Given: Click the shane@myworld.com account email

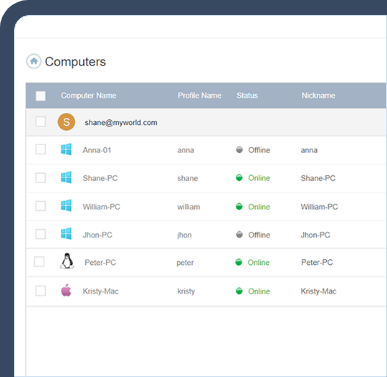Looking at the screenshot, I should click(x=121, y=123).
